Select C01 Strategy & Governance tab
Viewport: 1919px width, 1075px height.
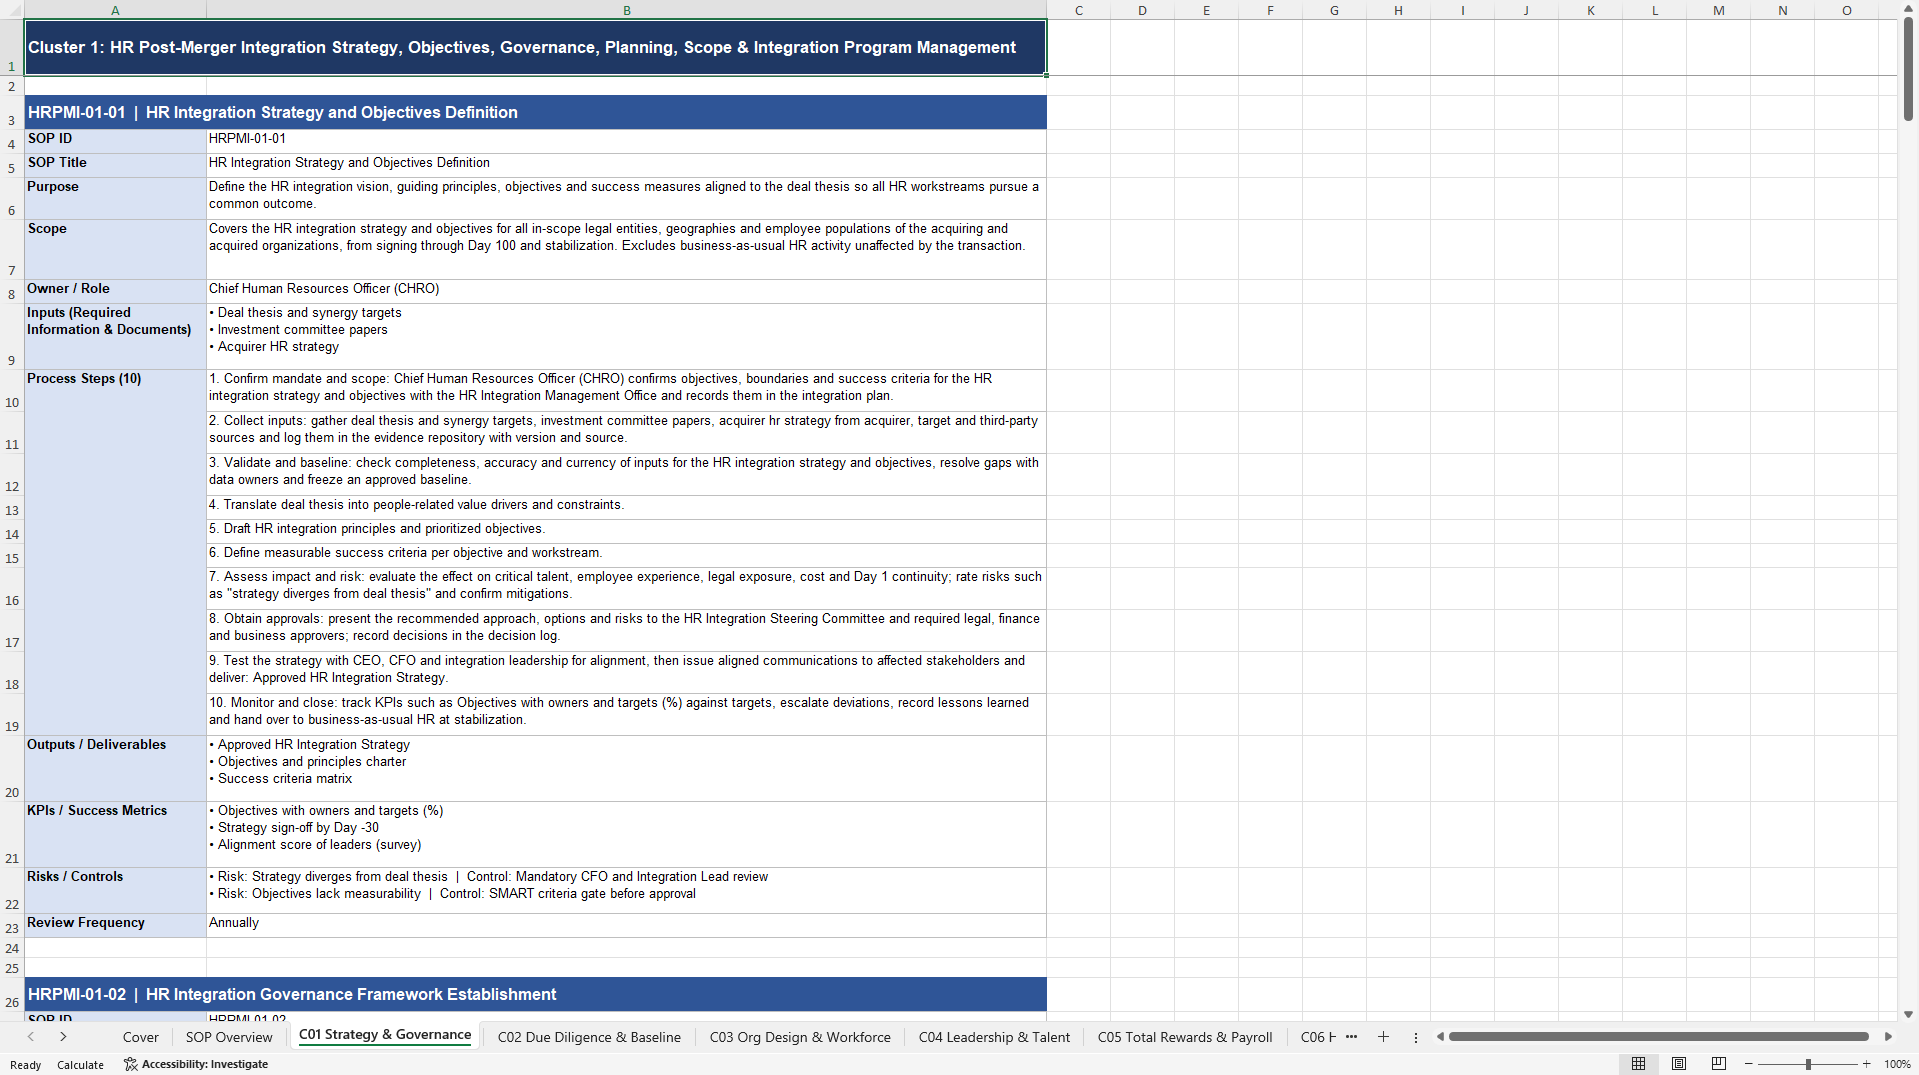tap(385, 1035)
